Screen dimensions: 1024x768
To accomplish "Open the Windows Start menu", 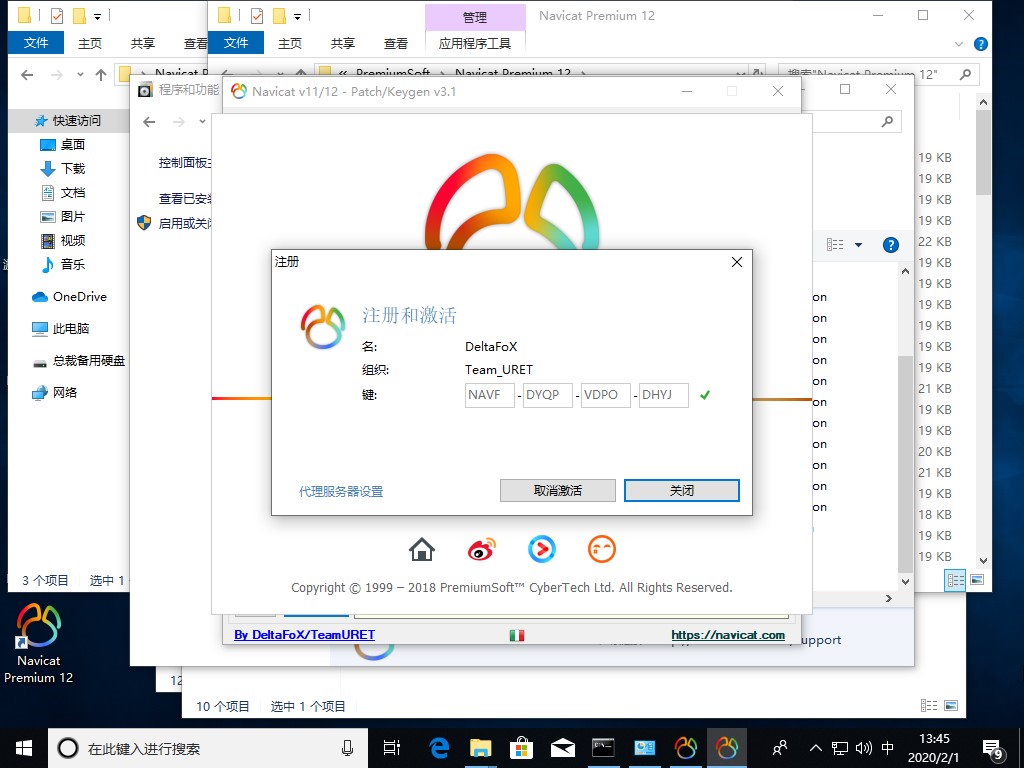I will (x=24, y=748).
